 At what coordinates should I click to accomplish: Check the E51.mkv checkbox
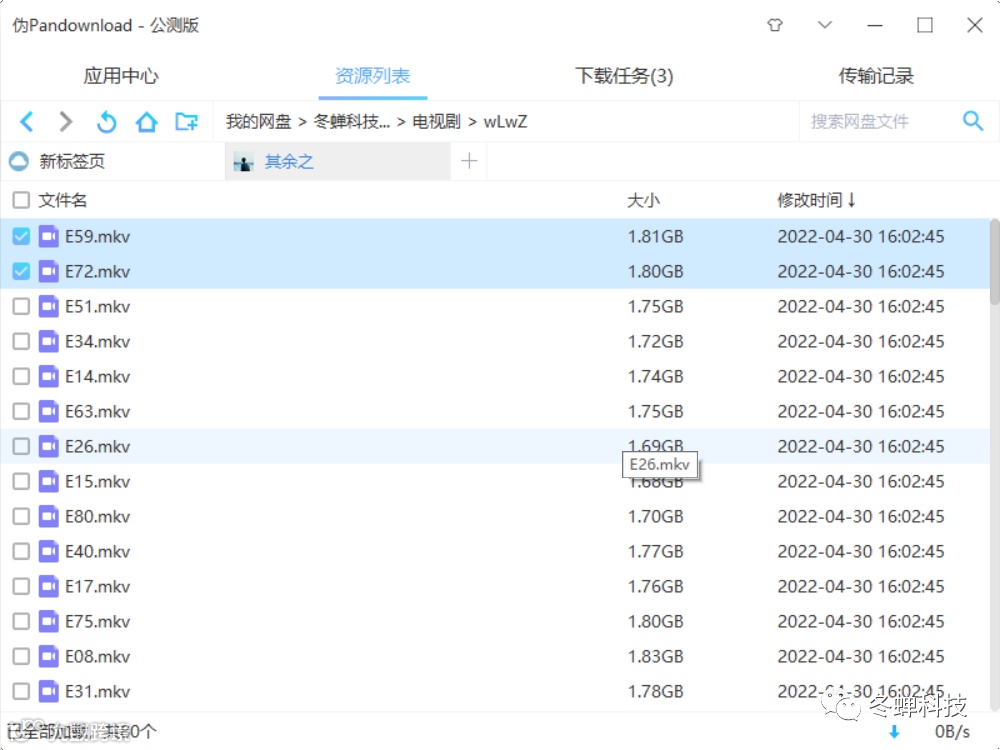(x=21, y=307)
